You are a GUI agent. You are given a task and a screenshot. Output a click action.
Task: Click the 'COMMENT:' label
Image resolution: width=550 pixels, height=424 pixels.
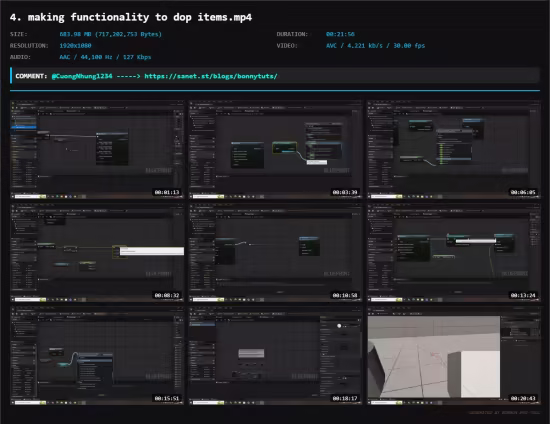pyautogui.click(x=31, y=76)
